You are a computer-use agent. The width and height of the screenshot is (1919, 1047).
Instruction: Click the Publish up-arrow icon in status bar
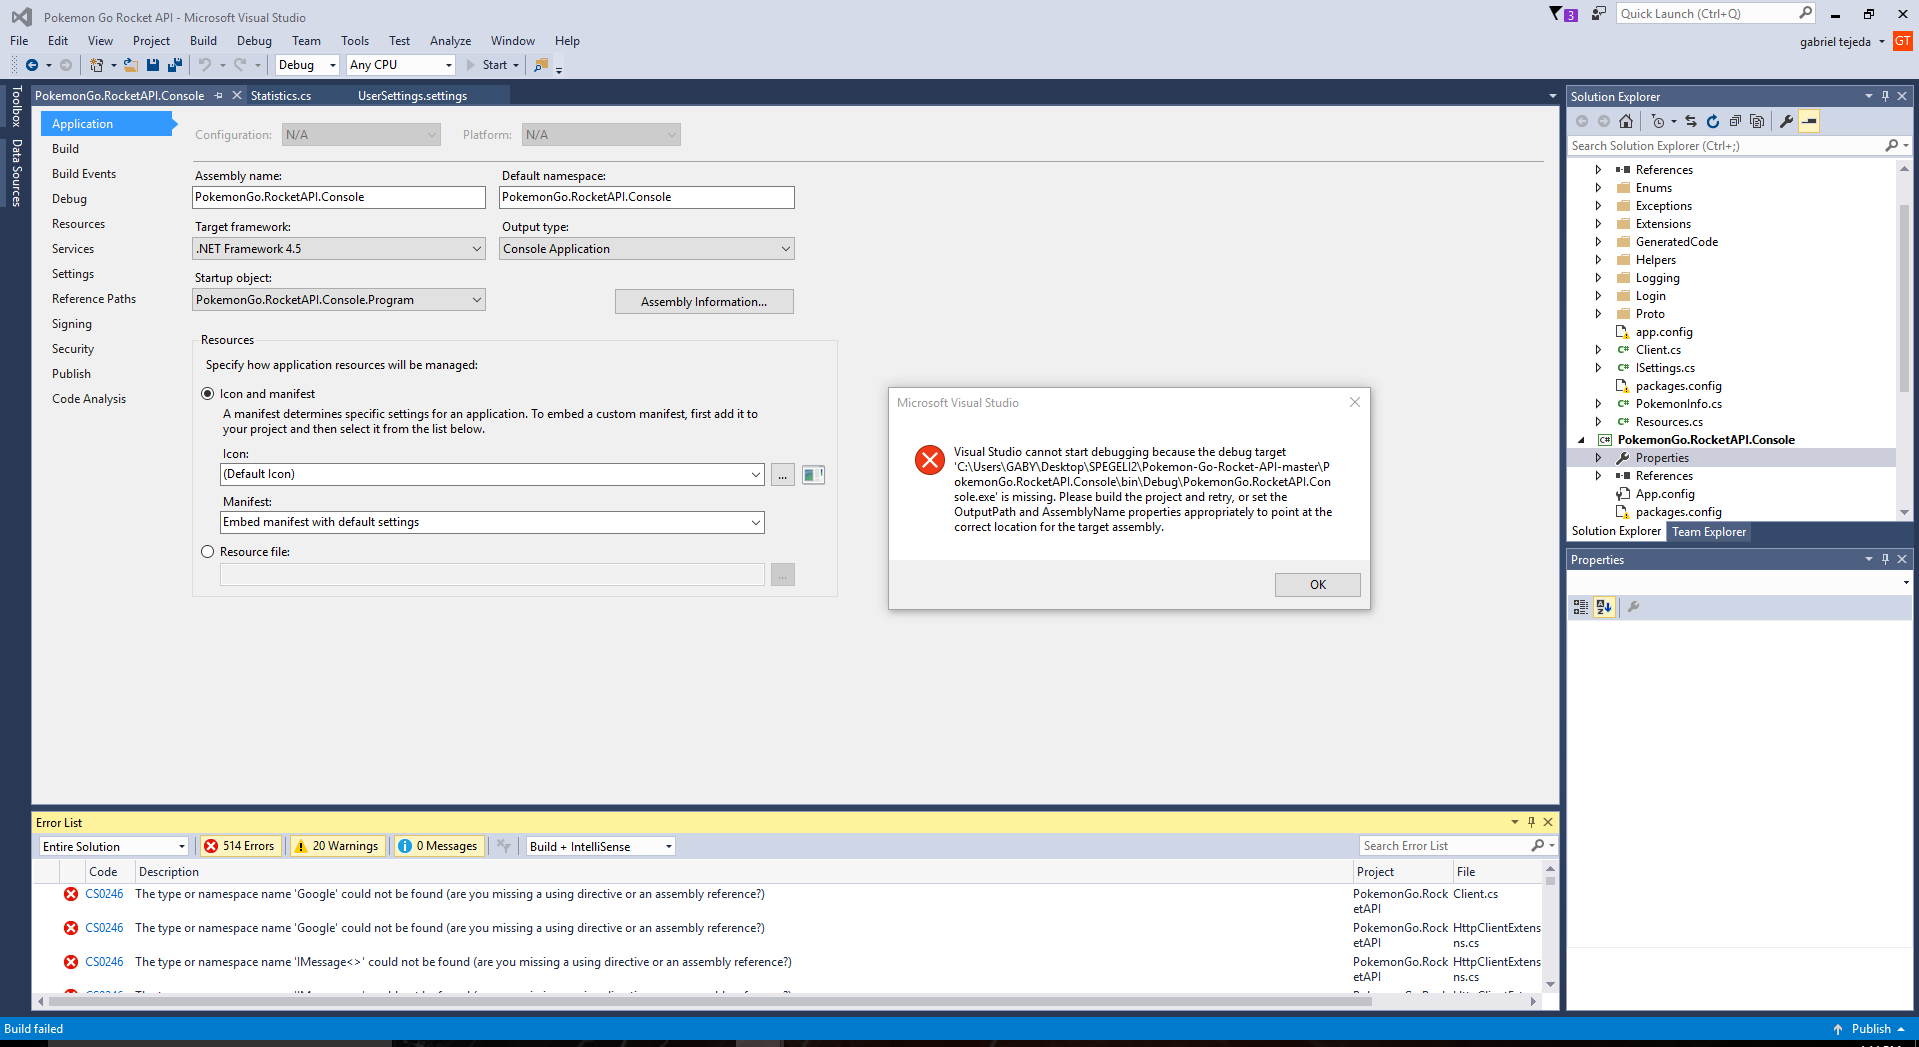coord(1838,1029)
